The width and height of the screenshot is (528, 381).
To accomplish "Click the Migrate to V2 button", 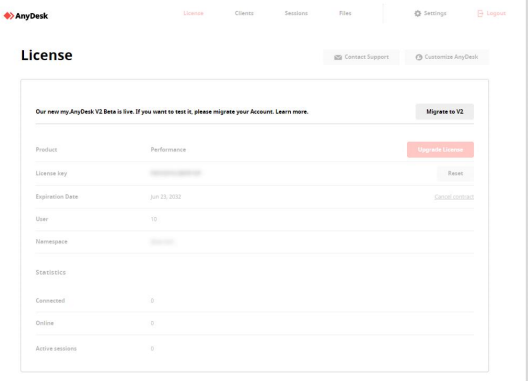I will point(444,112).
